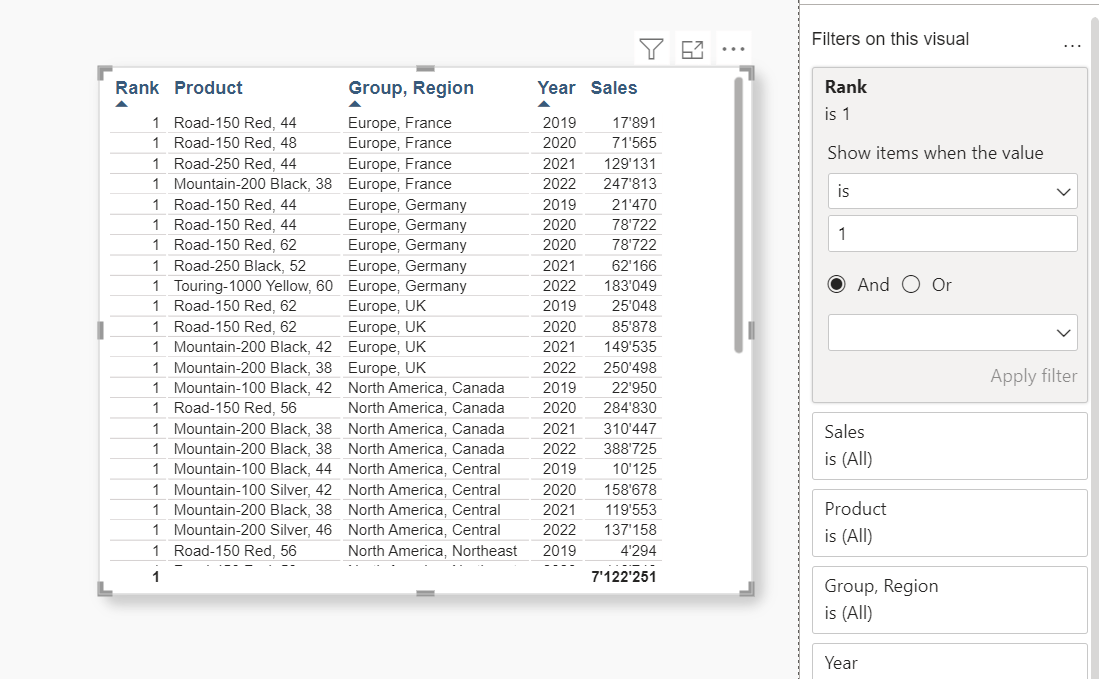Image resolution: width=1099 pixels, height=679 pixels.
Task: Open the empty second condition dropdown
Action: pos(953,333)
